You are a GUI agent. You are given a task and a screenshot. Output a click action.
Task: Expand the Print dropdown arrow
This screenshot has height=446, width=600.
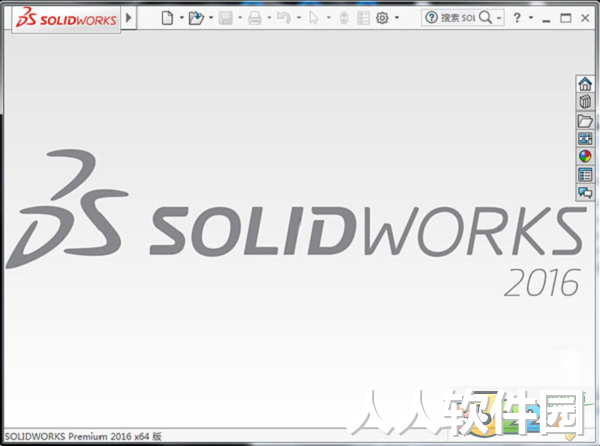269,18
